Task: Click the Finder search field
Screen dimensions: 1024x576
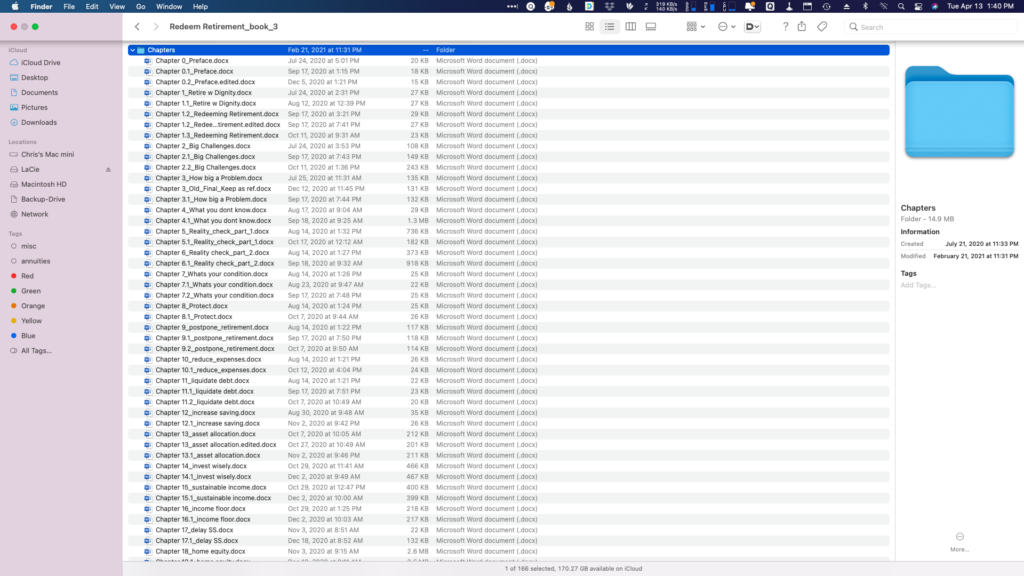Action: point(931,27)
